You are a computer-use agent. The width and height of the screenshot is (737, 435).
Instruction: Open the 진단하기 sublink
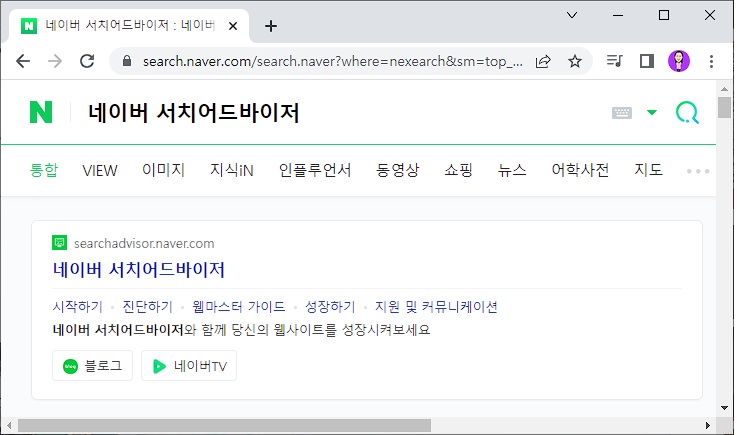pyautogui.click(x=148, y=307)
